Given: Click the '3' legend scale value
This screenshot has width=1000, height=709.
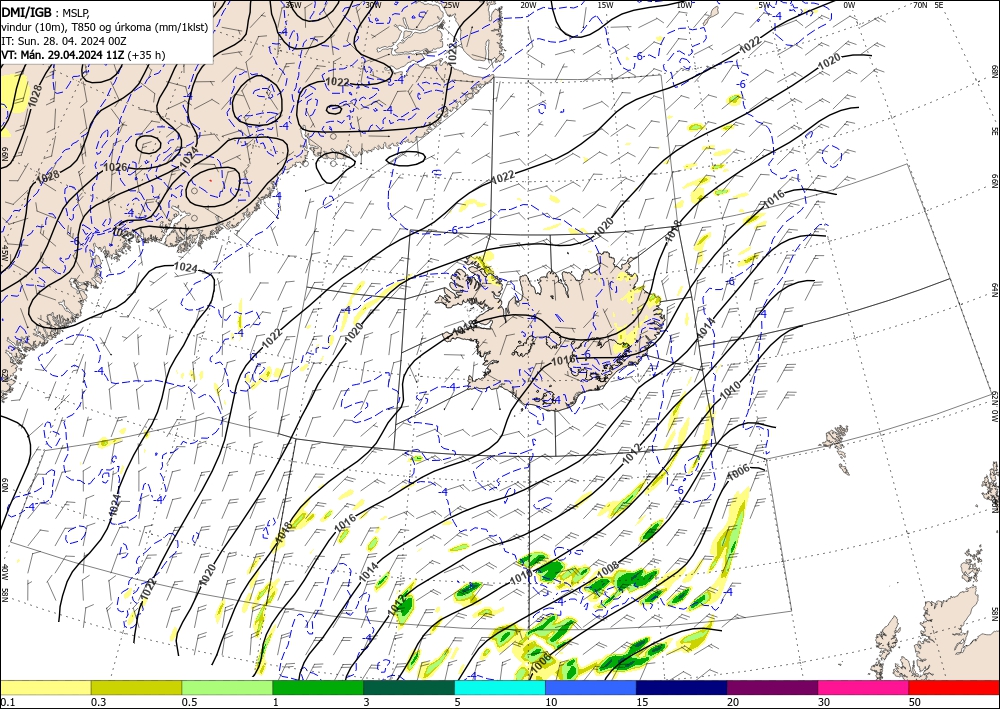Looking at the screenshot, I should tap(367, 702).
